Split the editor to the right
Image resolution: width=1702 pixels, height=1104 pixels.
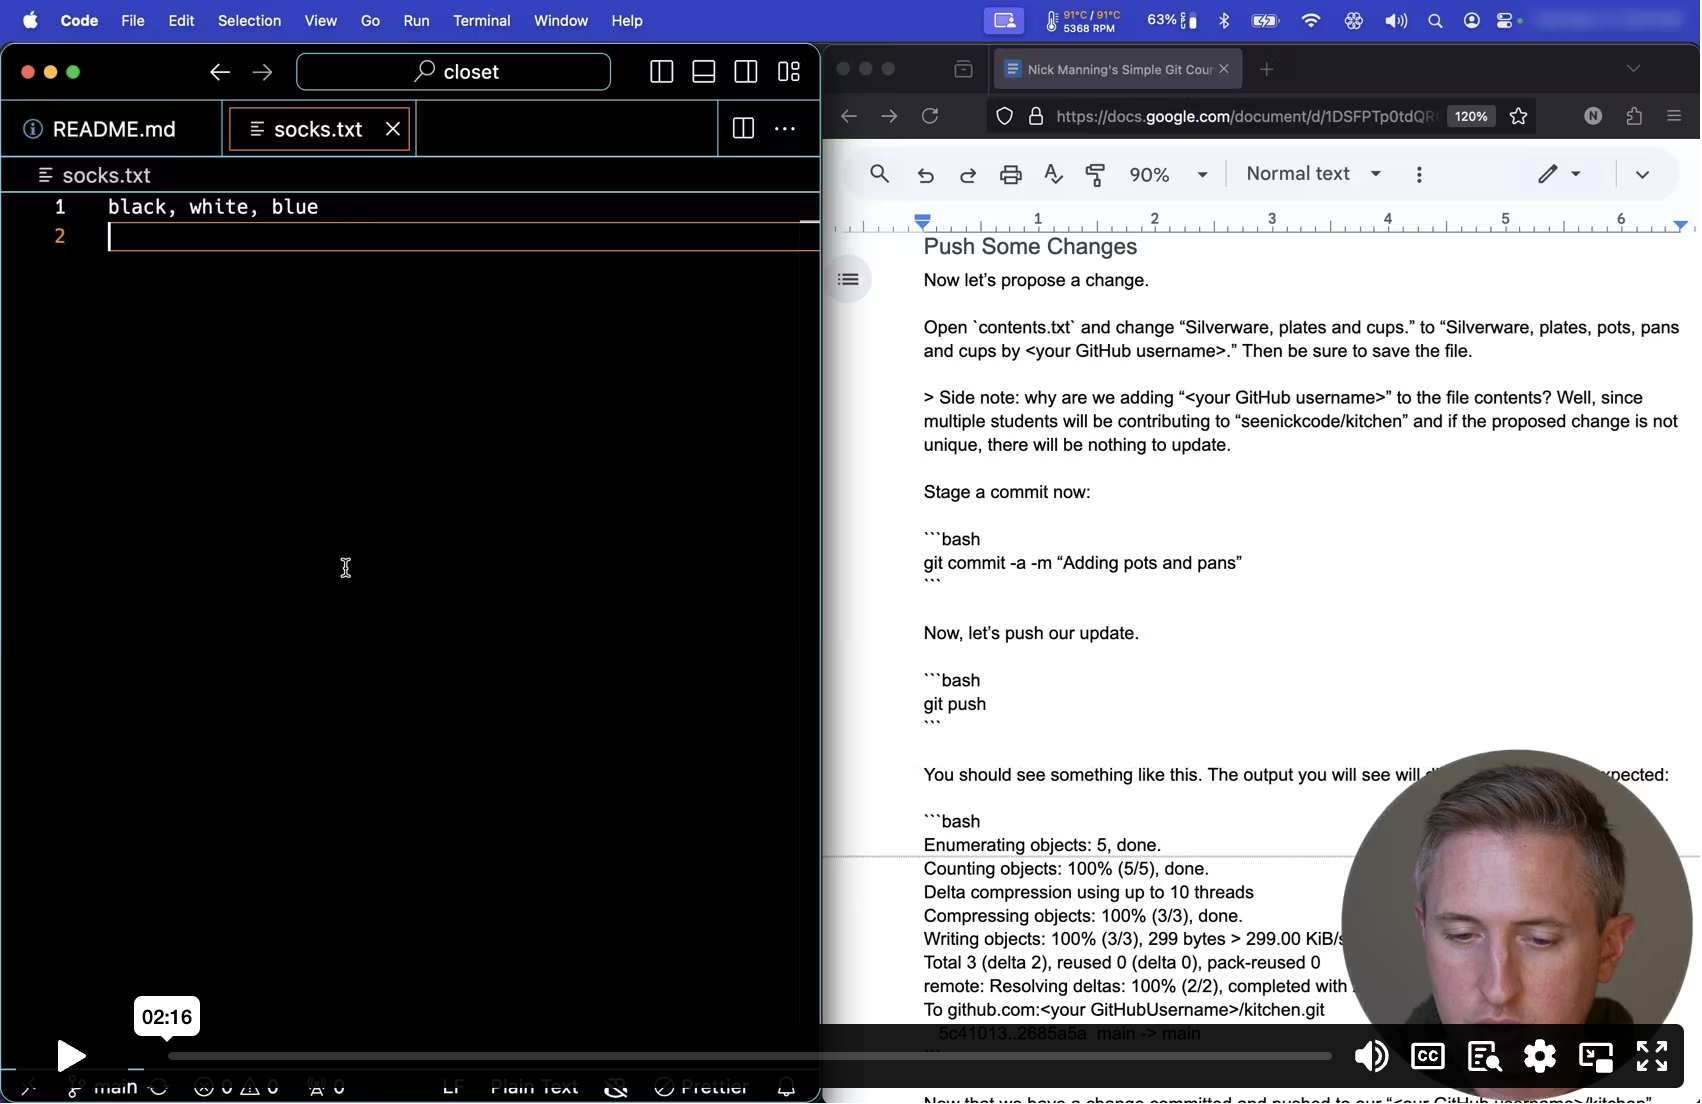pyautogui.click(x=743, y=129)
